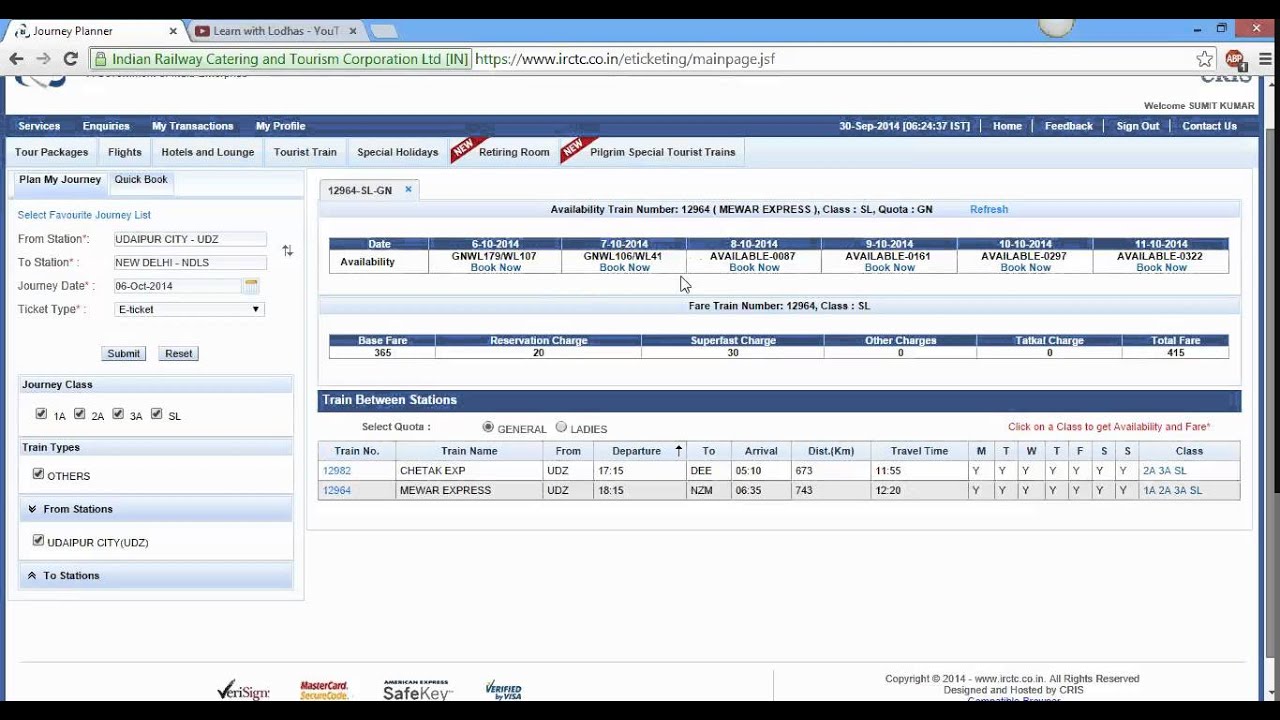Select class SL for CHETAK EXP
Screen dimensions: 1280x720
[x=1180, y=470]
